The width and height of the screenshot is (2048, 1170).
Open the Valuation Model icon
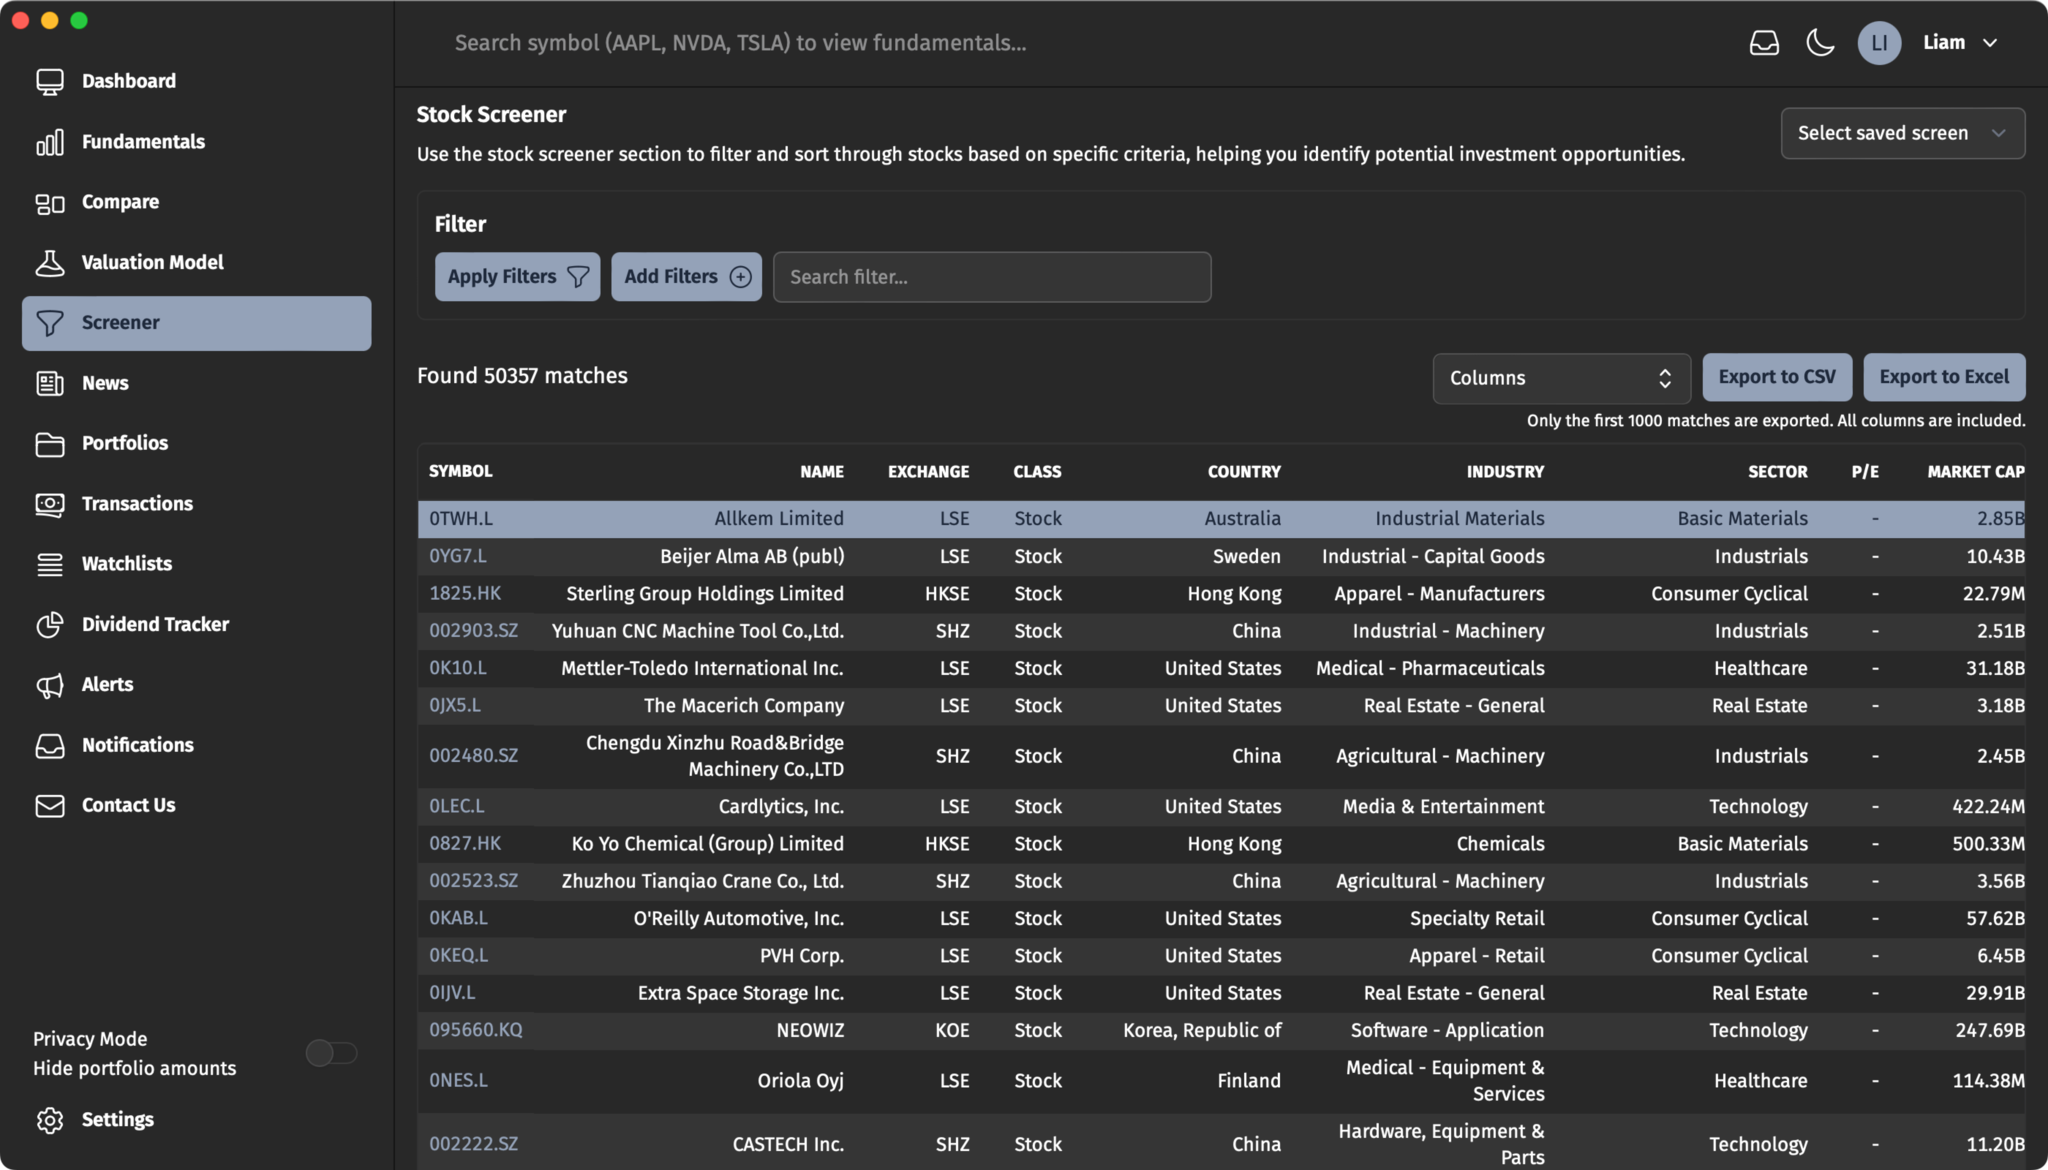49,262
